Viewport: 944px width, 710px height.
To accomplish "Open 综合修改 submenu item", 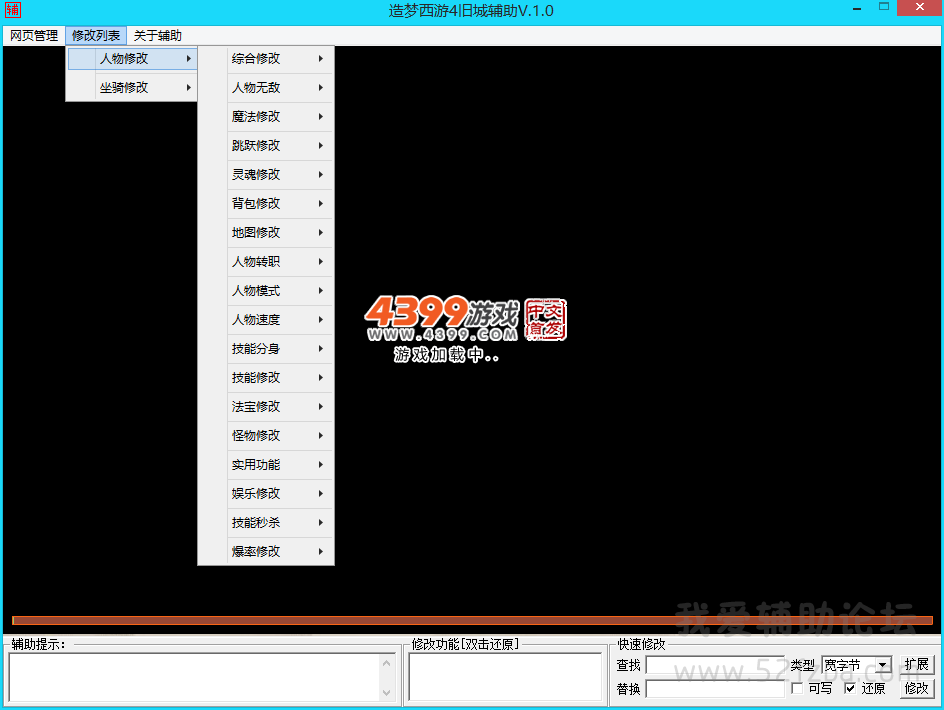I will [266, 58].
